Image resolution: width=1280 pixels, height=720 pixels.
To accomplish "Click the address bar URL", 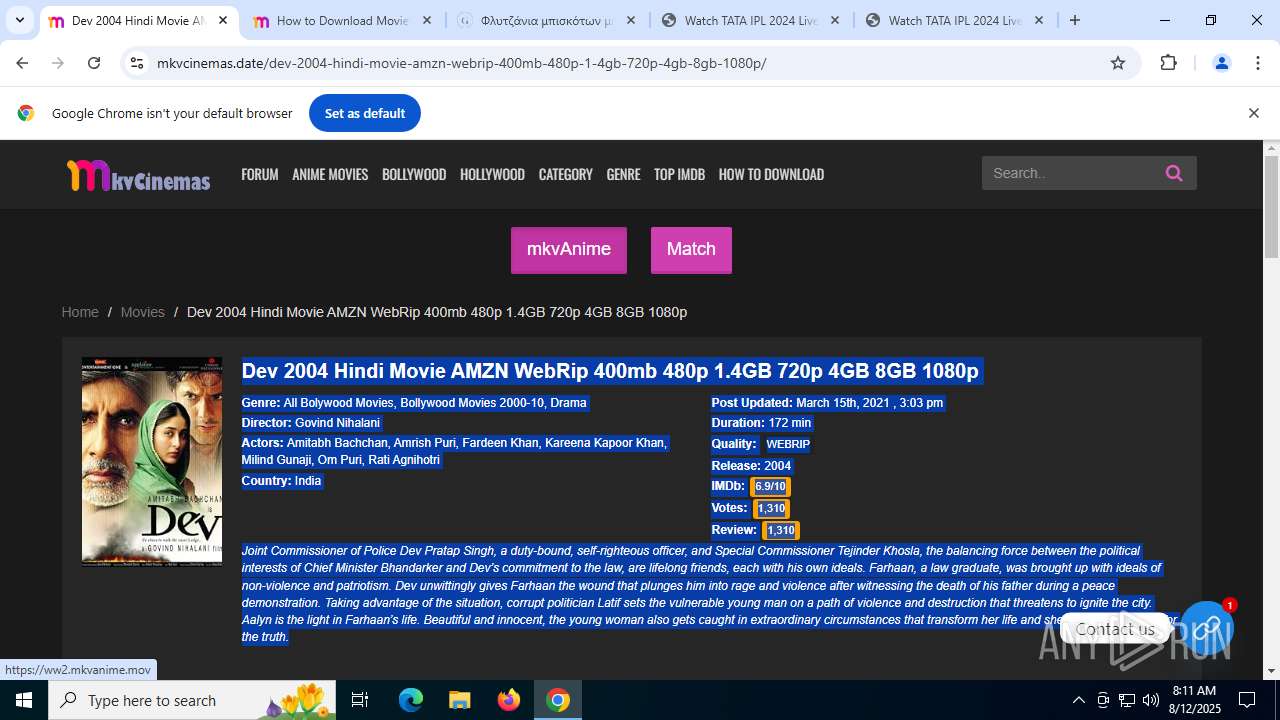I will pyautogui.click(x=461, y=63).
